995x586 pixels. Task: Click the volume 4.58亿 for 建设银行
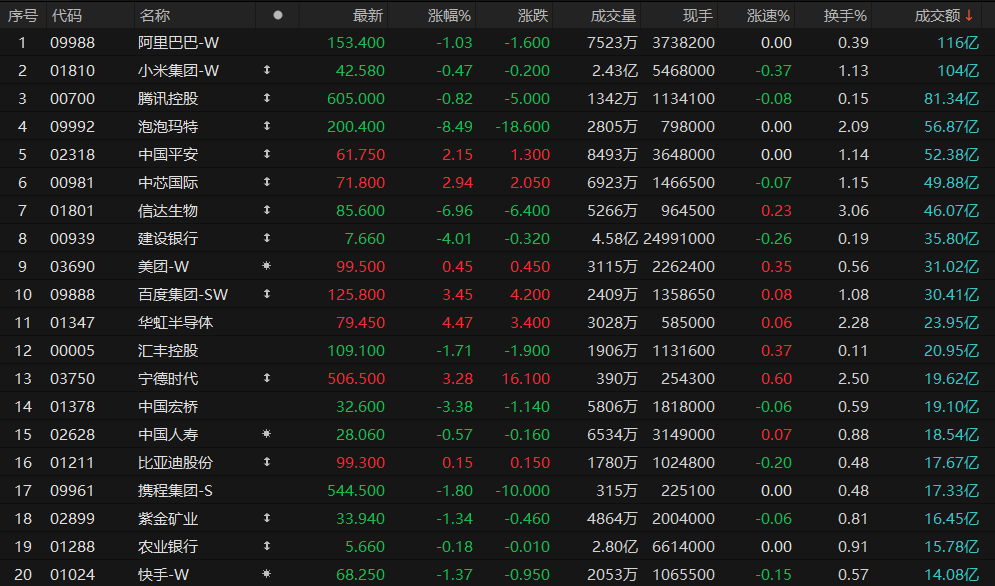(614, 238)
